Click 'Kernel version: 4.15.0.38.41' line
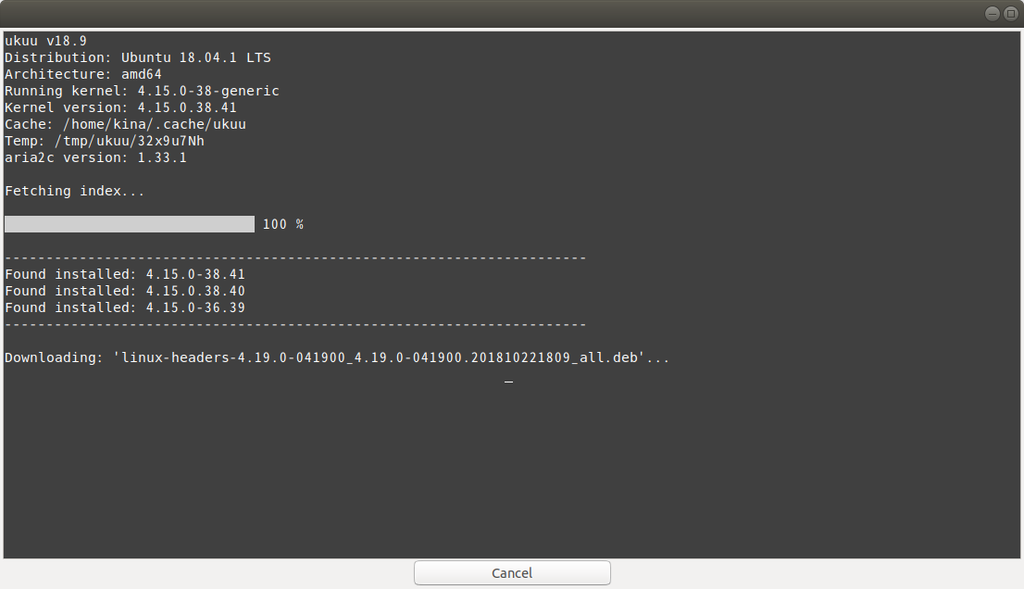This screenshot has width=1024, height=589. (121, 108)
